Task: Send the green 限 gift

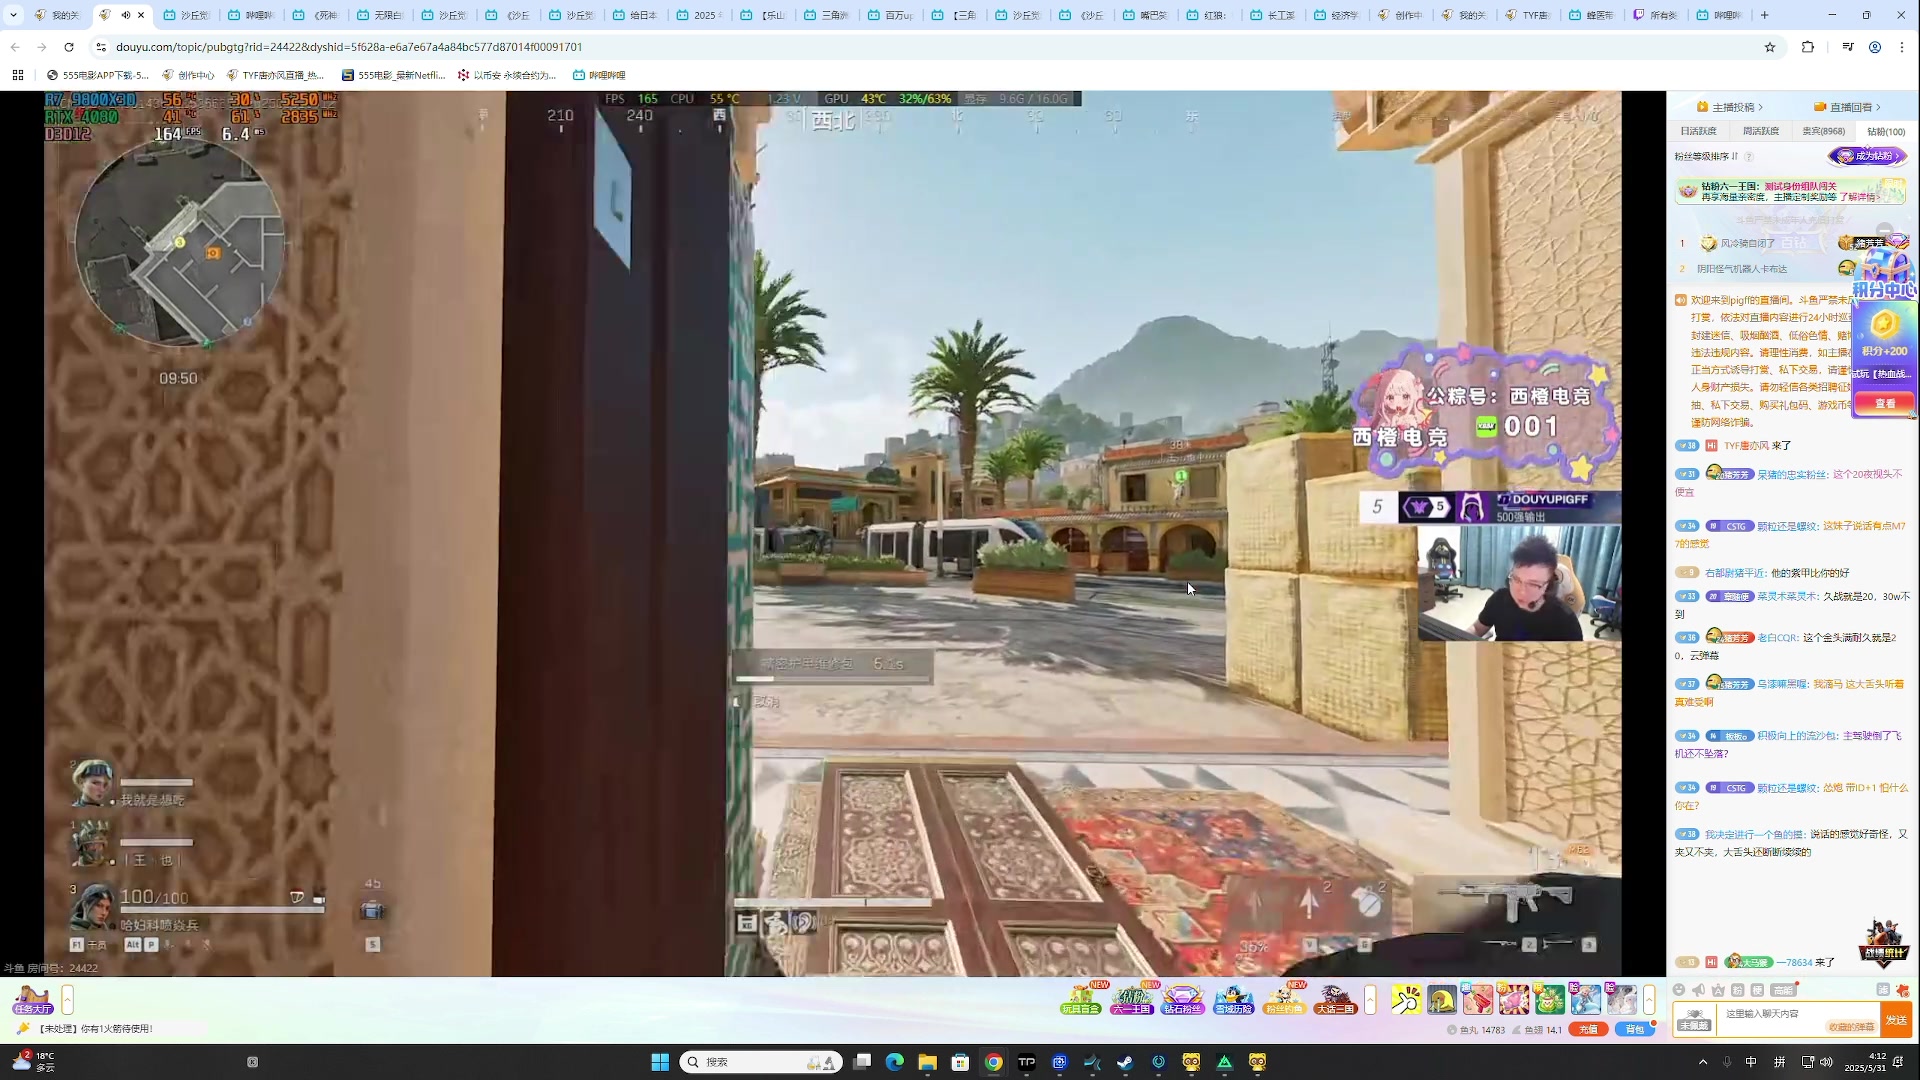Action: coord(1550,999)
